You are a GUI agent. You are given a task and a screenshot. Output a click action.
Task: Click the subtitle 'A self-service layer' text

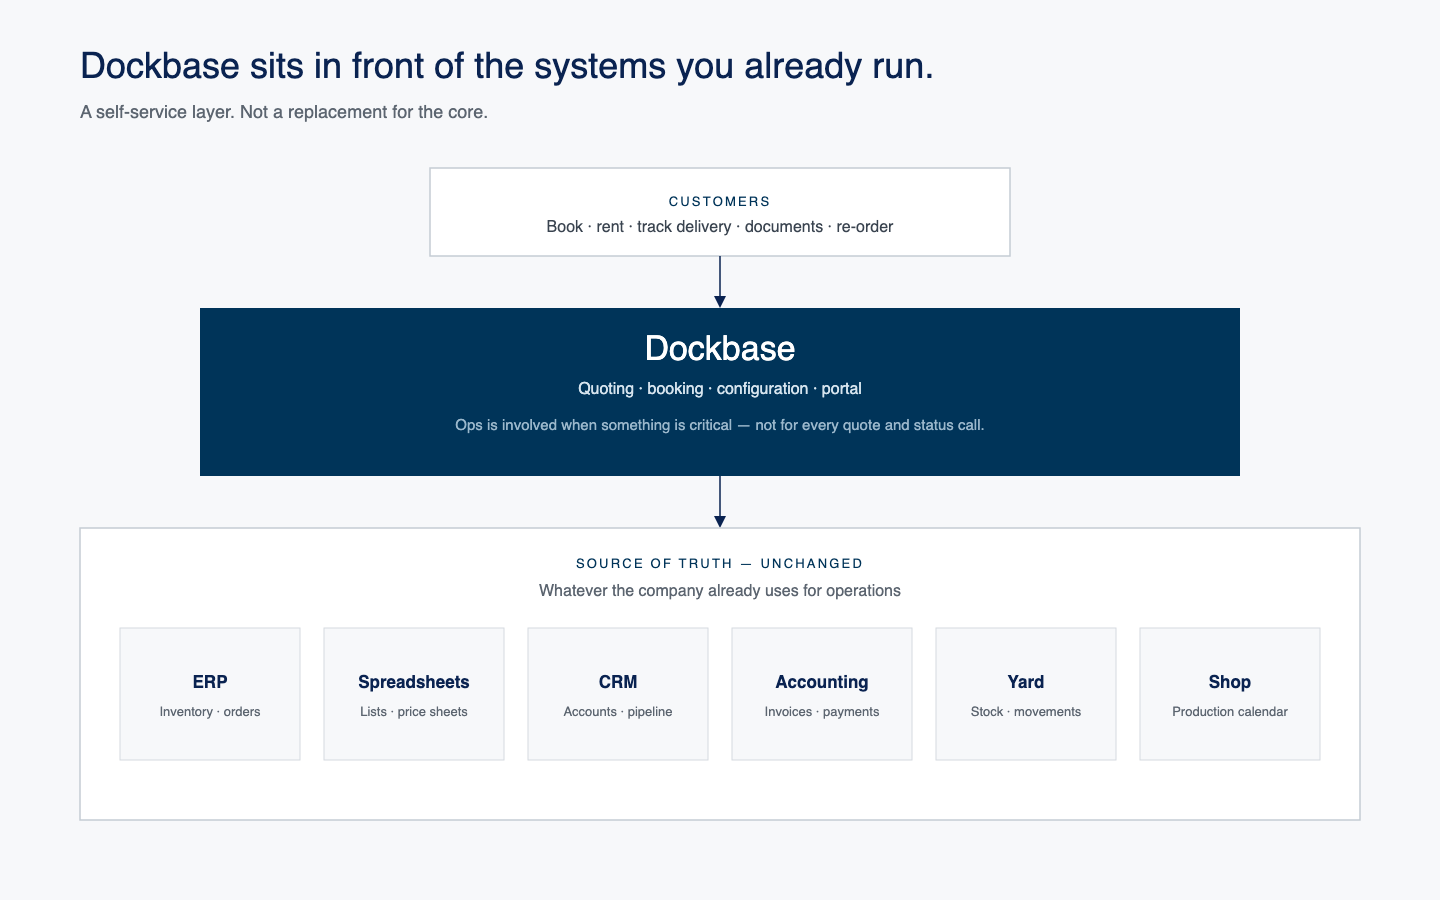tap(284, 112)
